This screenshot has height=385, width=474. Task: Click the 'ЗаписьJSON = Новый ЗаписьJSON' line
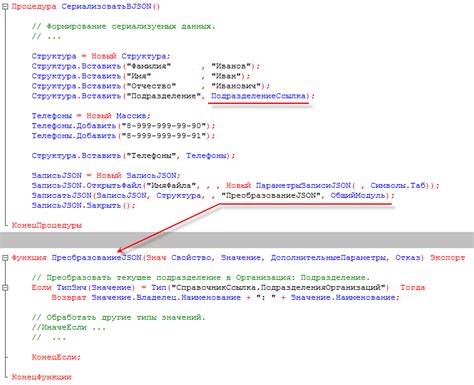click(106, 175)
